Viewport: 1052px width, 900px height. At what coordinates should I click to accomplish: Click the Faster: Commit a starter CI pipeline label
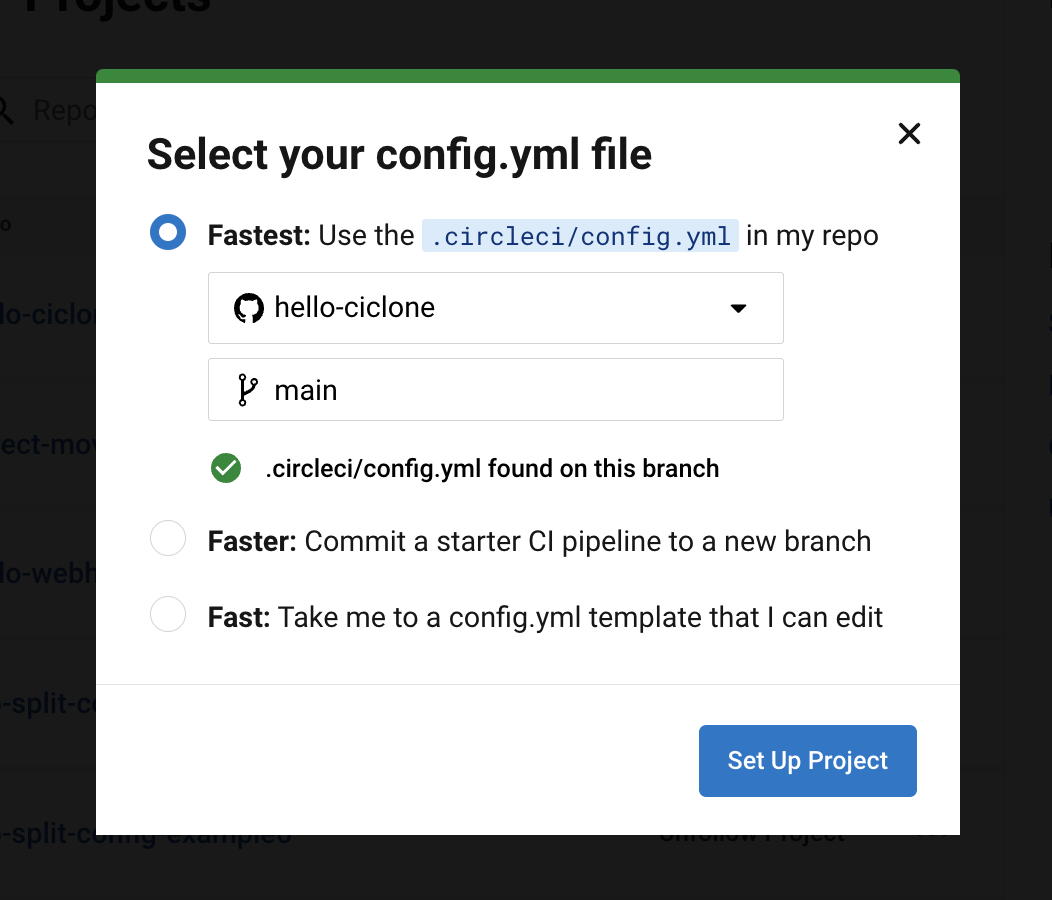pyautogui.click(x=539, y=542)
